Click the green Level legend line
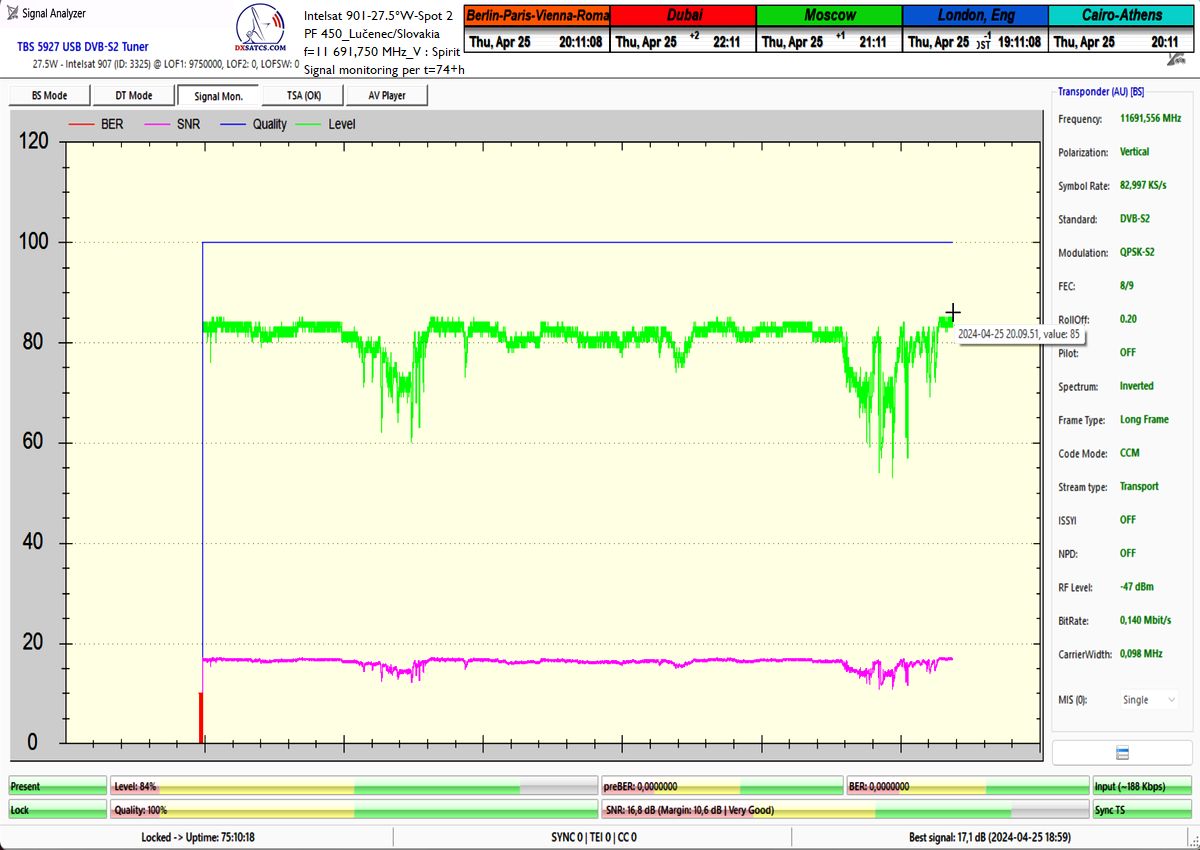 309,124
